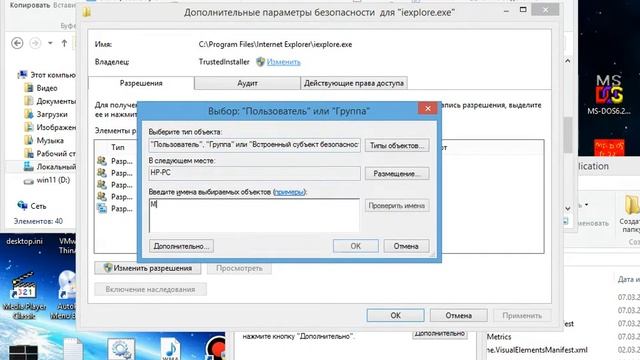Select 'Этот компьютер' in navigation pane
Screen dimensions: 640x360
pyautogui.click(x=47, y=75)
